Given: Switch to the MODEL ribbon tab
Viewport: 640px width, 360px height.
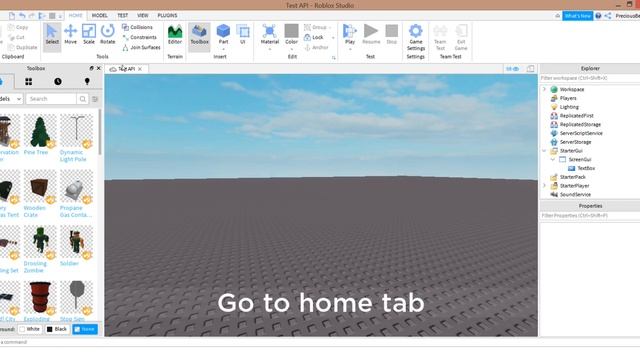Looking at the screenshot, I should point(99,15).
